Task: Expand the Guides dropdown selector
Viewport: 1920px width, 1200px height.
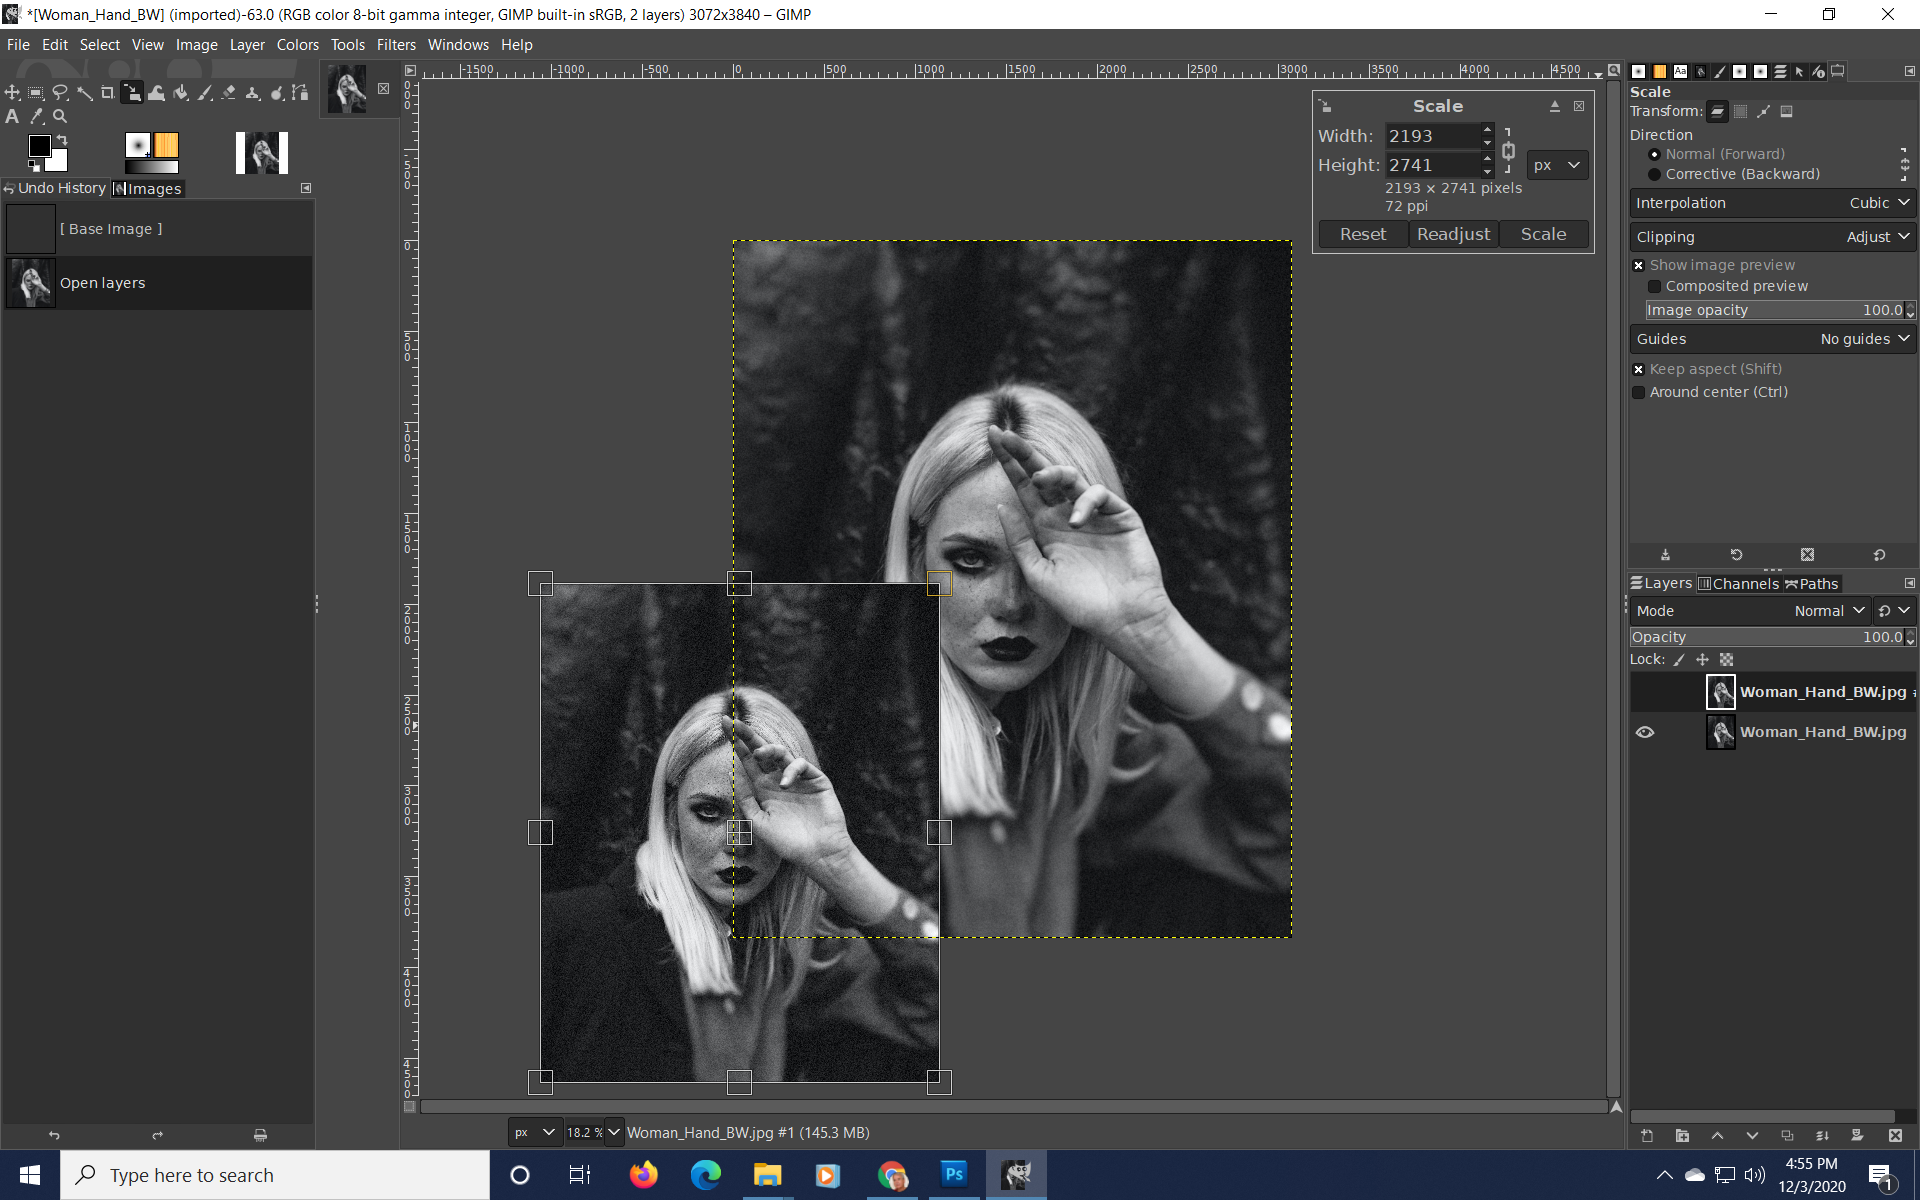Action: coord(1866,337)
